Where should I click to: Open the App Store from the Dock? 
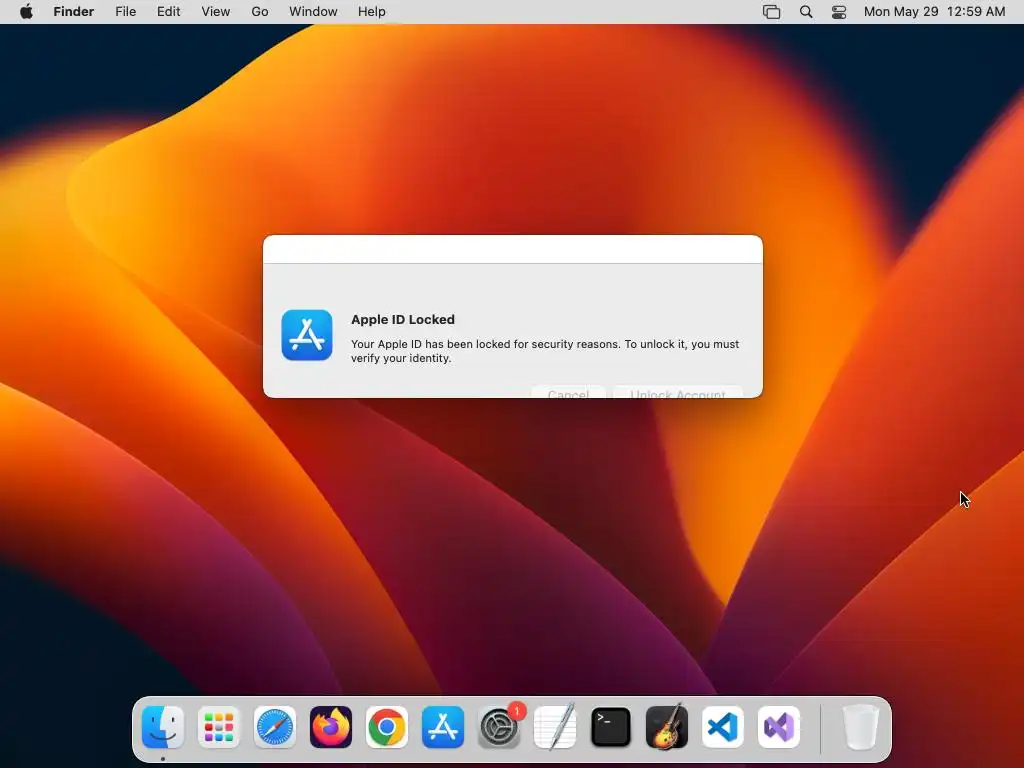point(443,727)
